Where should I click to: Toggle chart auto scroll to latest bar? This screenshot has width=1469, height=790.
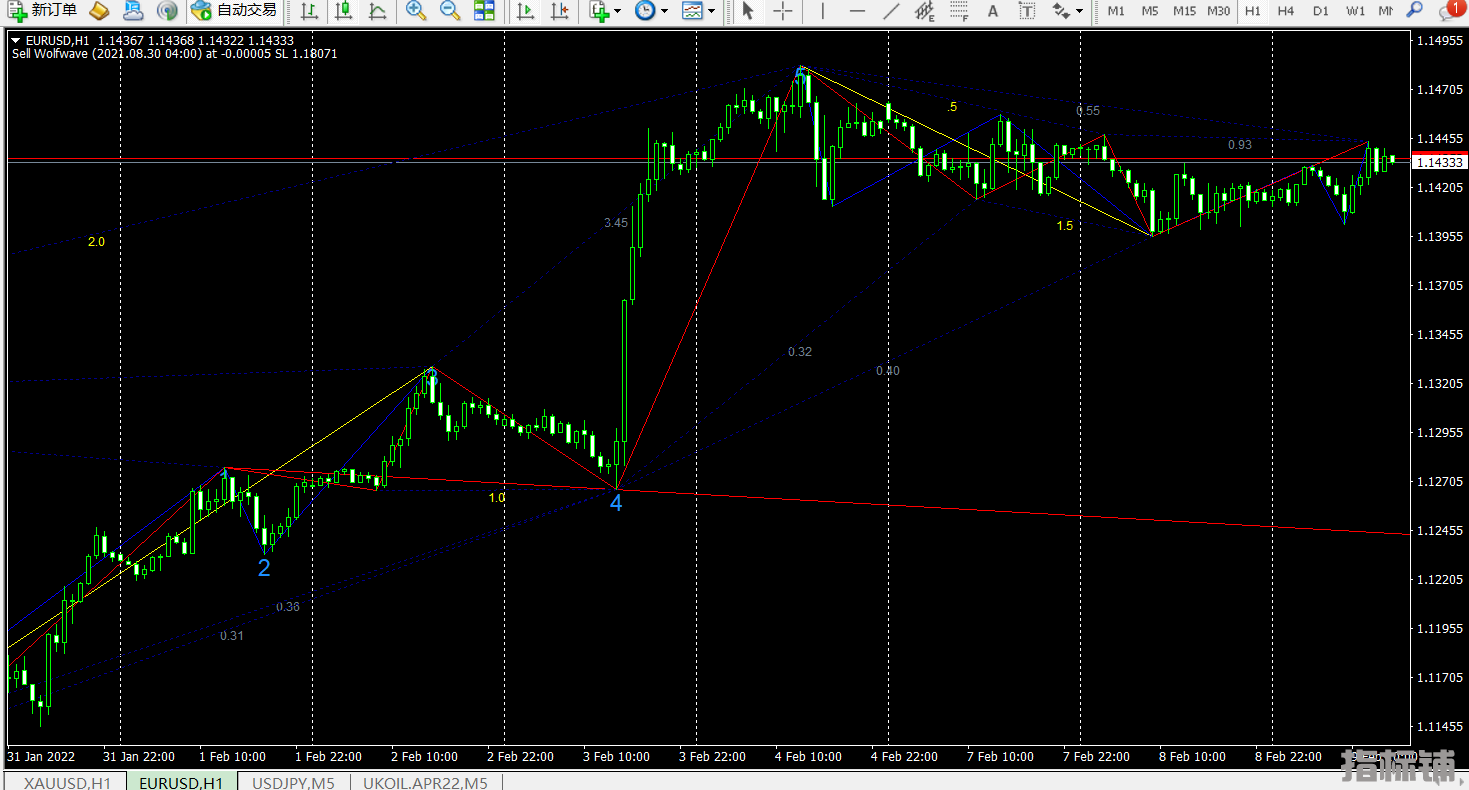click(x=526, y=11)
